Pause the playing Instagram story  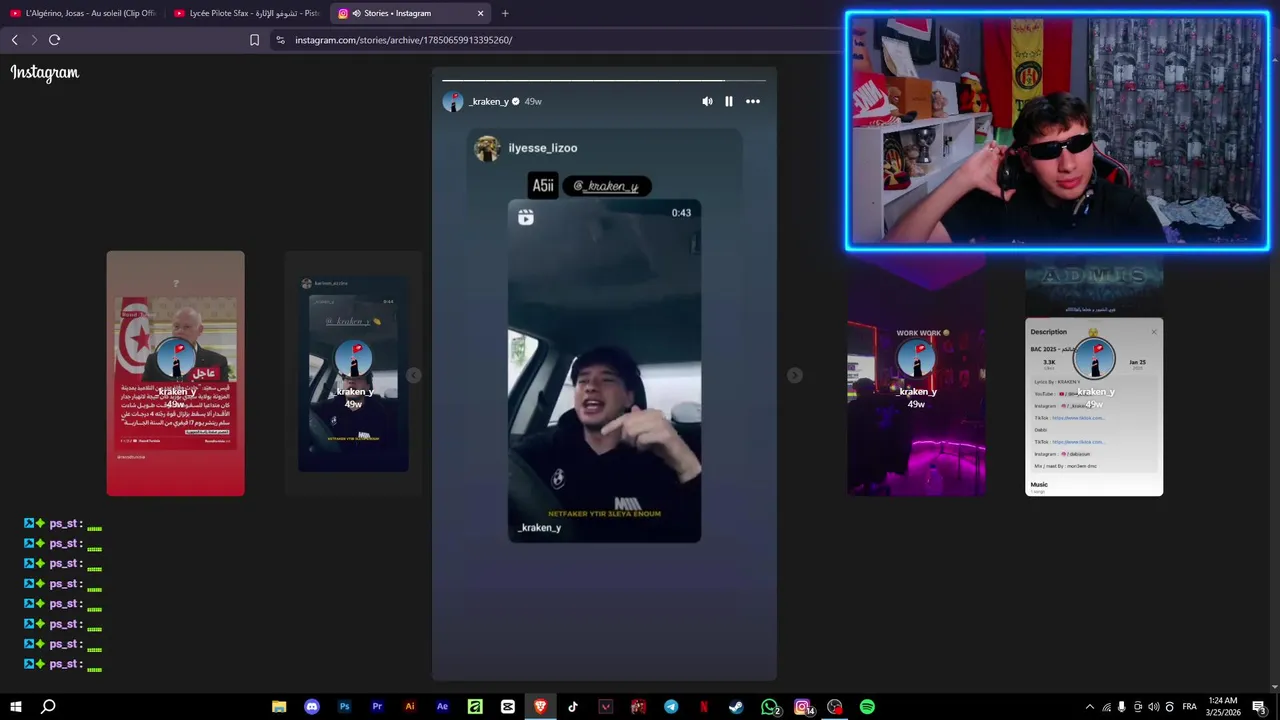click(729, 101)
